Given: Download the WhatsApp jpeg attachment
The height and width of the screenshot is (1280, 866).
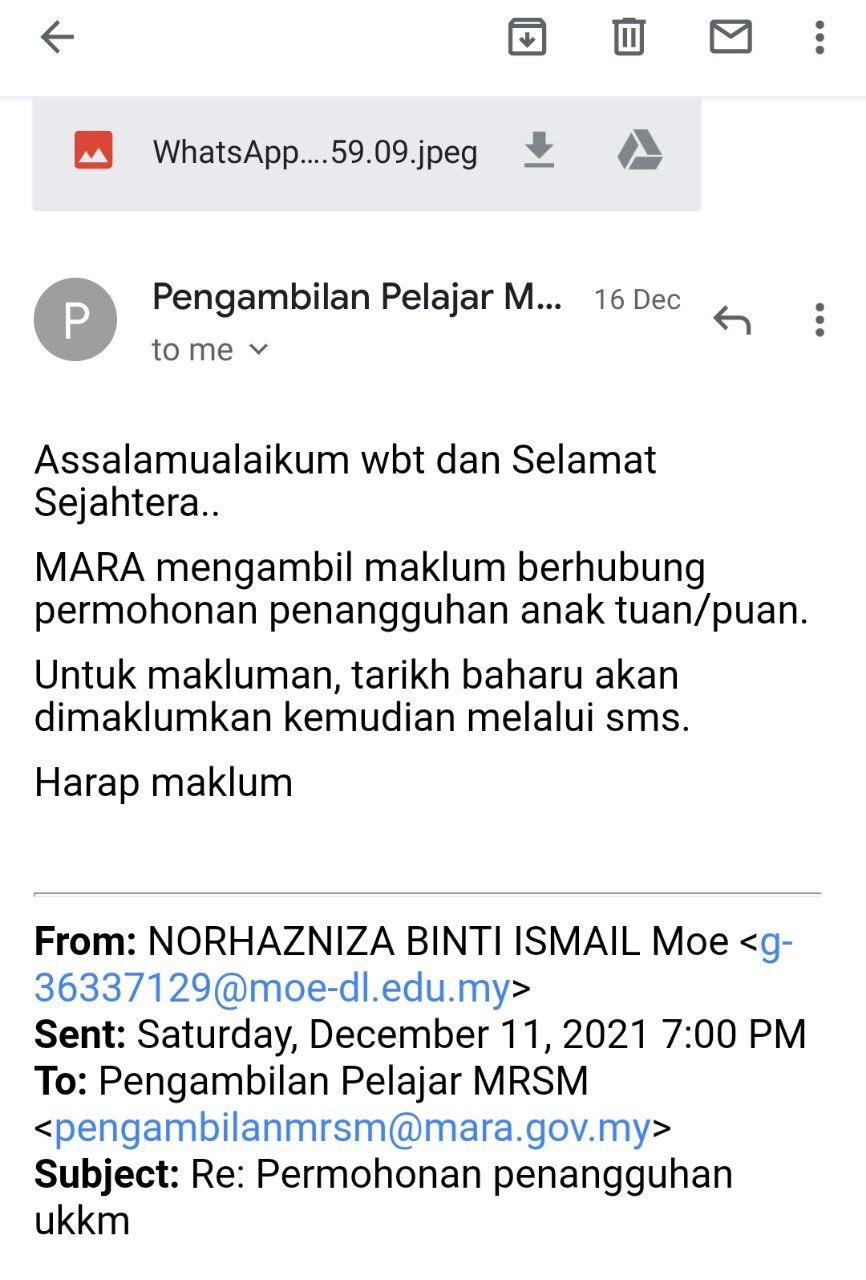Looking at the screenshot, I should click(539, 152).
